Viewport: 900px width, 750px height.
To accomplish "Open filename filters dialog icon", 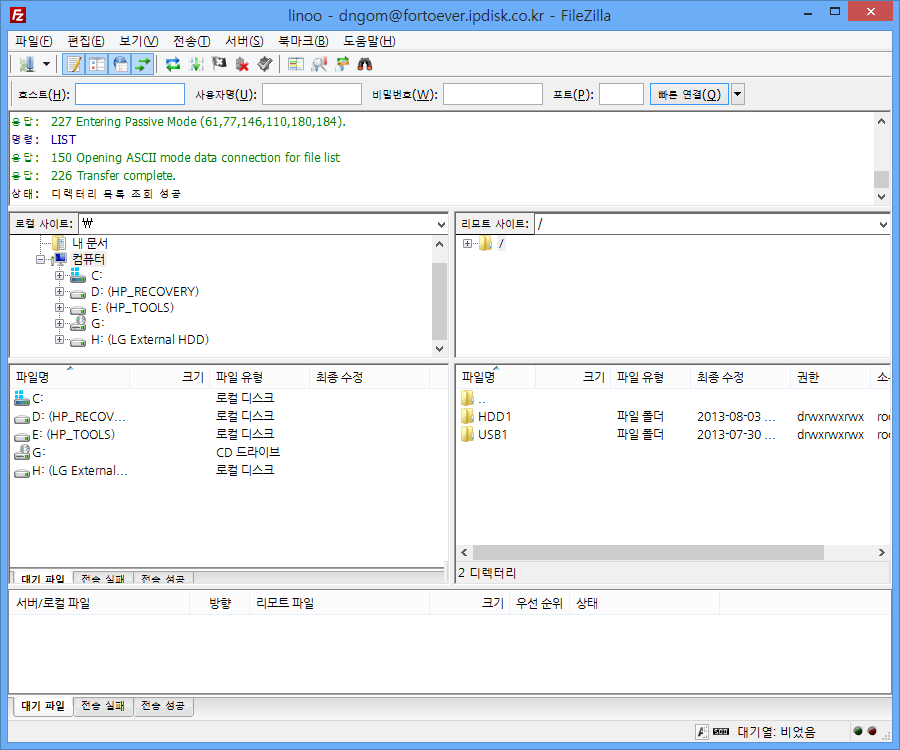I will click(296, 64).
